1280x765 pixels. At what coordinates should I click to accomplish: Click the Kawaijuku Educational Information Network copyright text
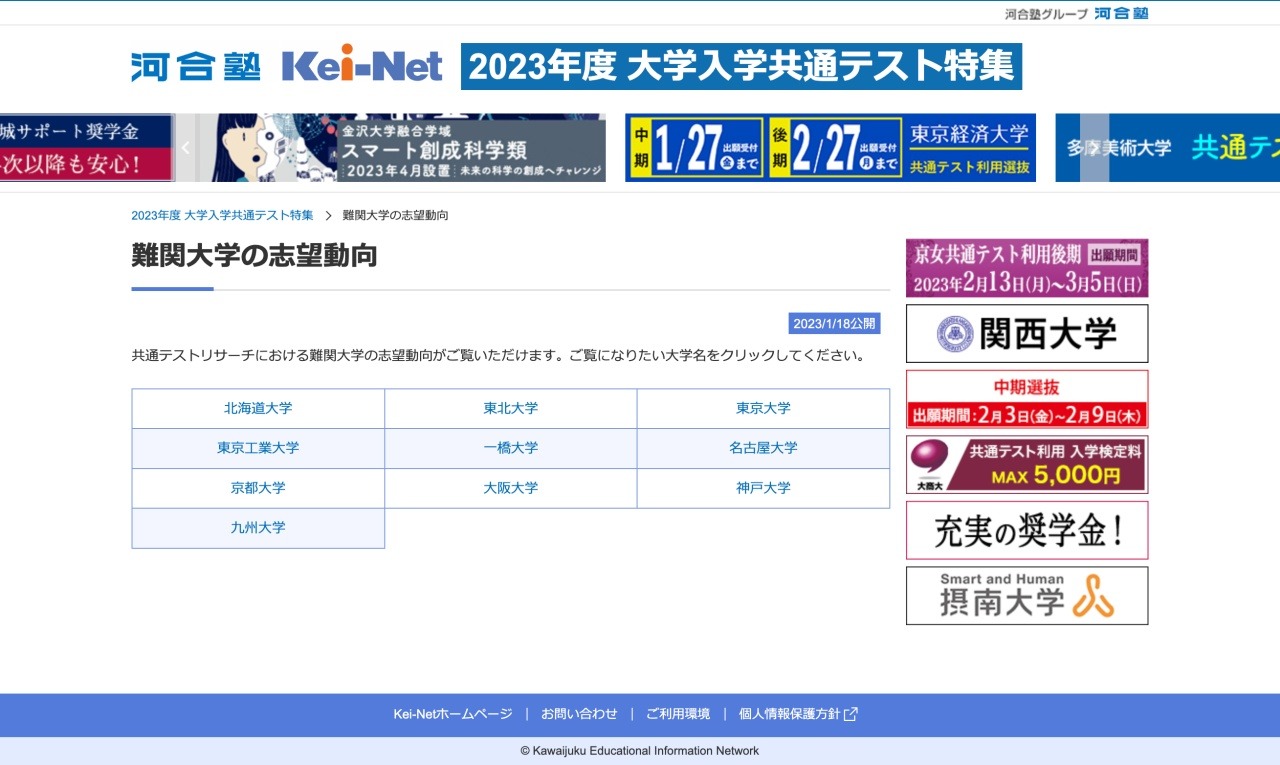640,751
